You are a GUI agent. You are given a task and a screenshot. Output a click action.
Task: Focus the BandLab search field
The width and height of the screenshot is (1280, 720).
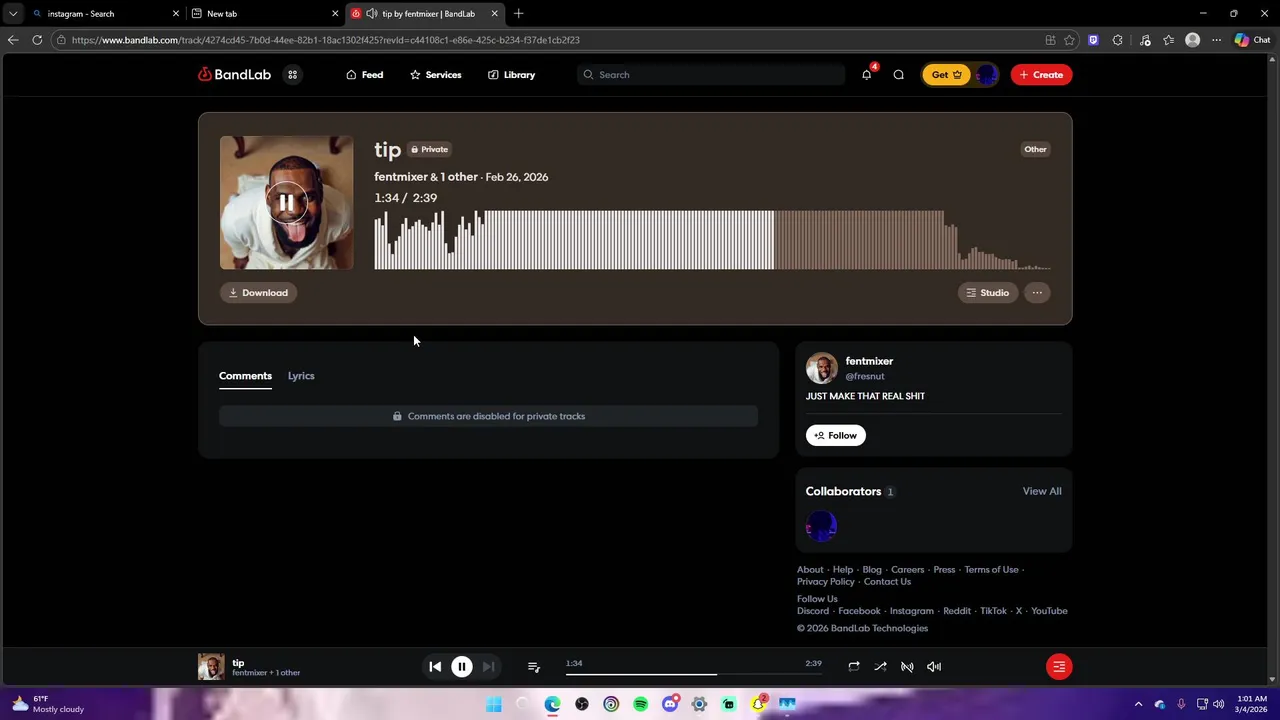click(711, 75)
